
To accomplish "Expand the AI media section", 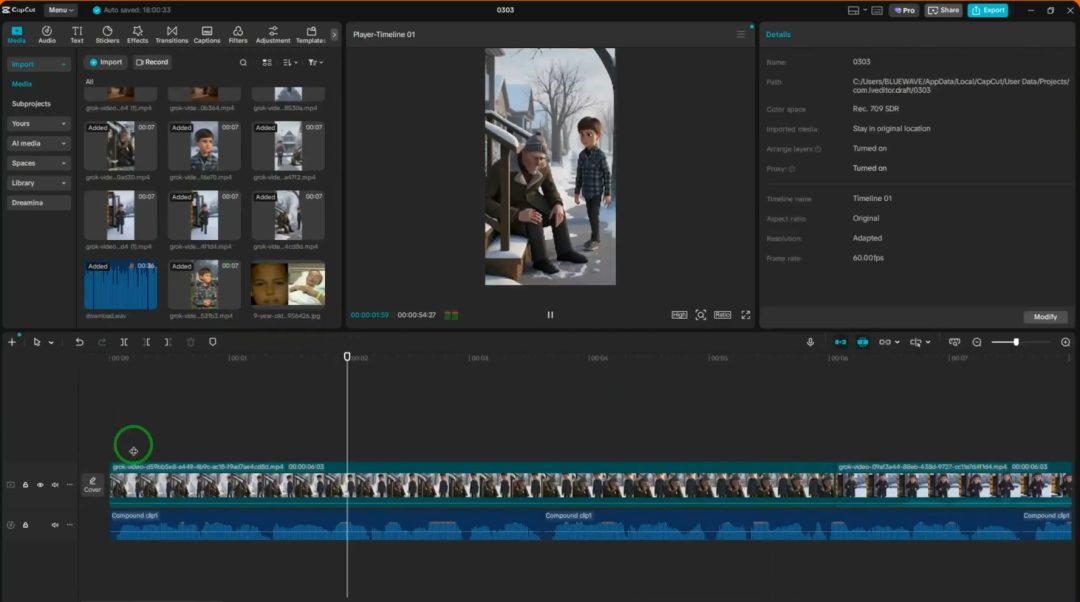I will [39, 143].
